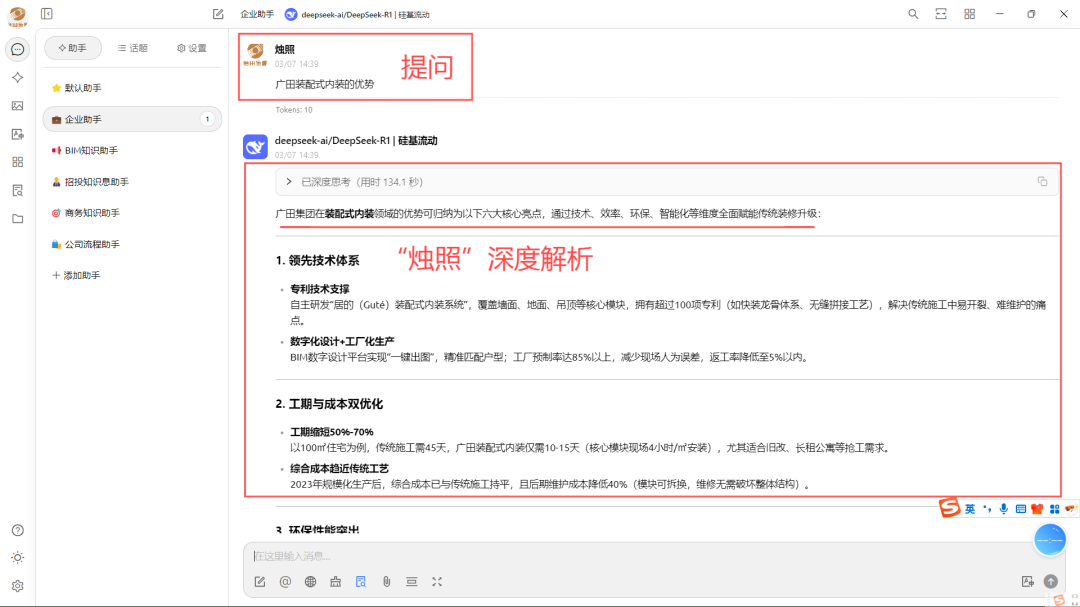Screen dimensions: 1080x607
Task: Click the question text 广田装配式内装的优势
Action: point(324,84)
